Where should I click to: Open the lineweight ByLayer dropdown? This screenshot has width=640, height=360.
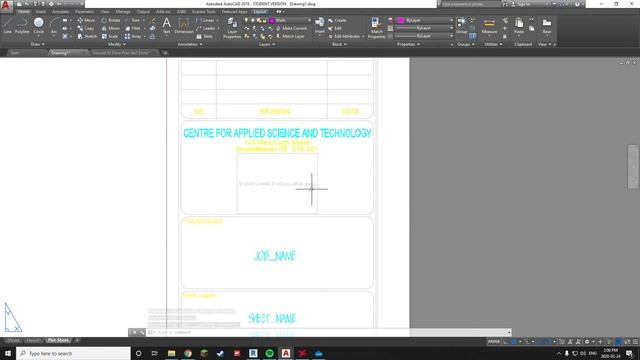click(425, 28)
